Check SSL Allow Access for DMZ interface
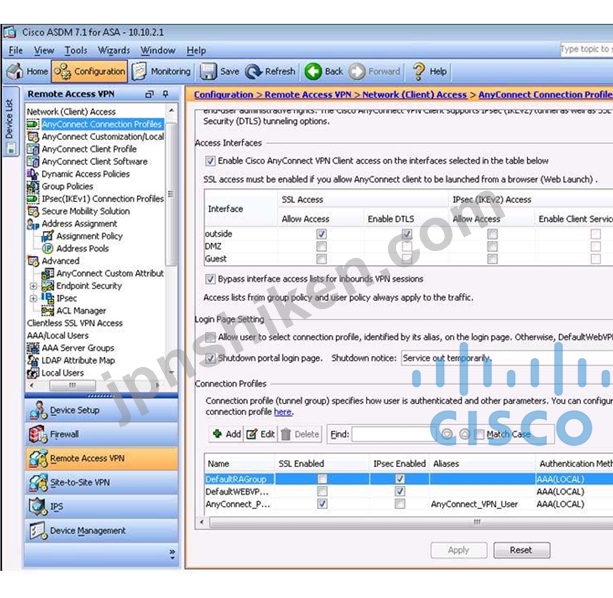The width and height of the screenshot is (613, 598). (x=321, y=247)
